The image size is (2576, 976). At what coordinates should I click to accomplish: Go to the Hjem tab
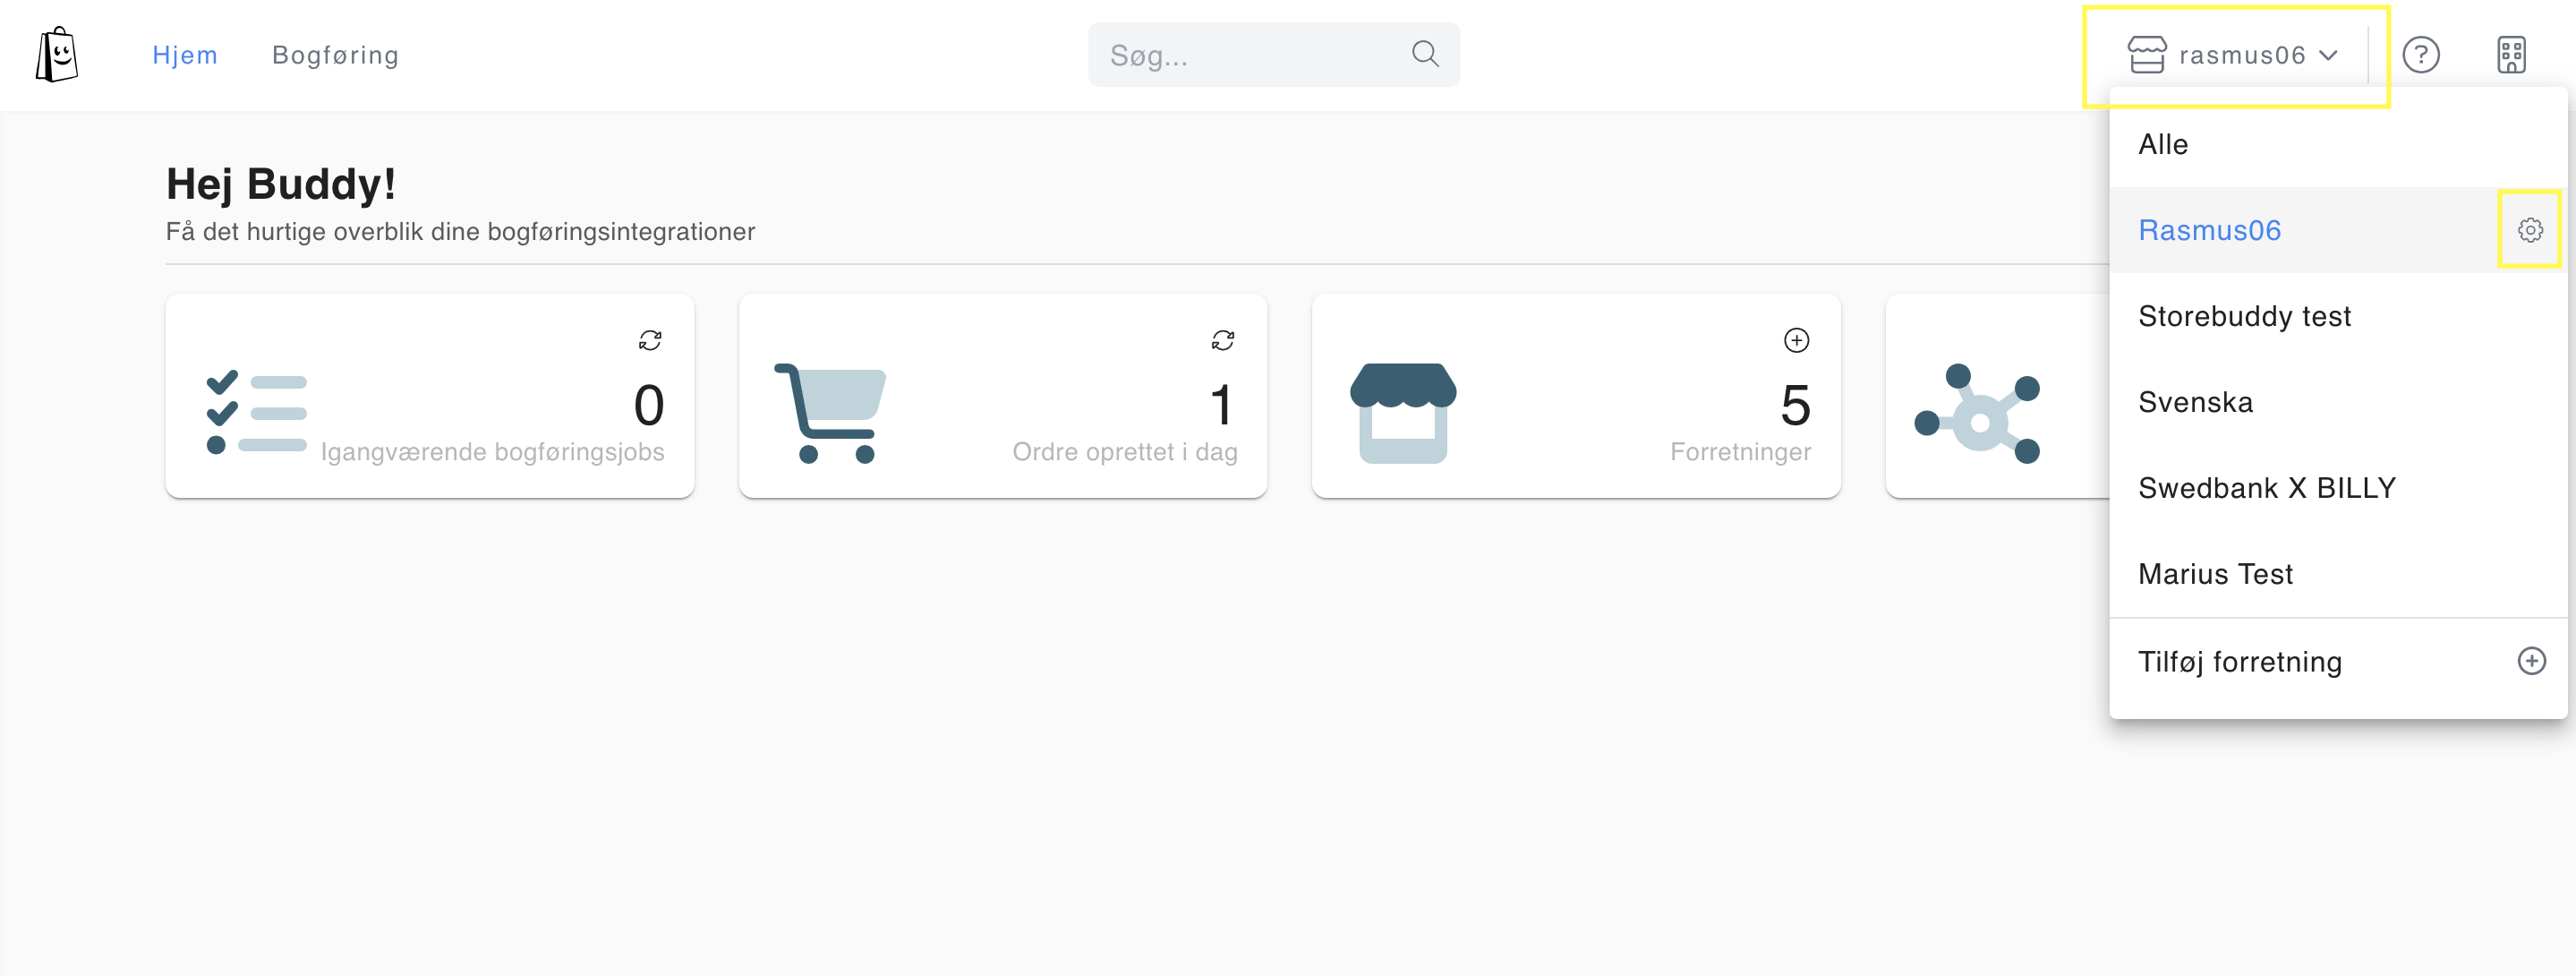(185, 55)
